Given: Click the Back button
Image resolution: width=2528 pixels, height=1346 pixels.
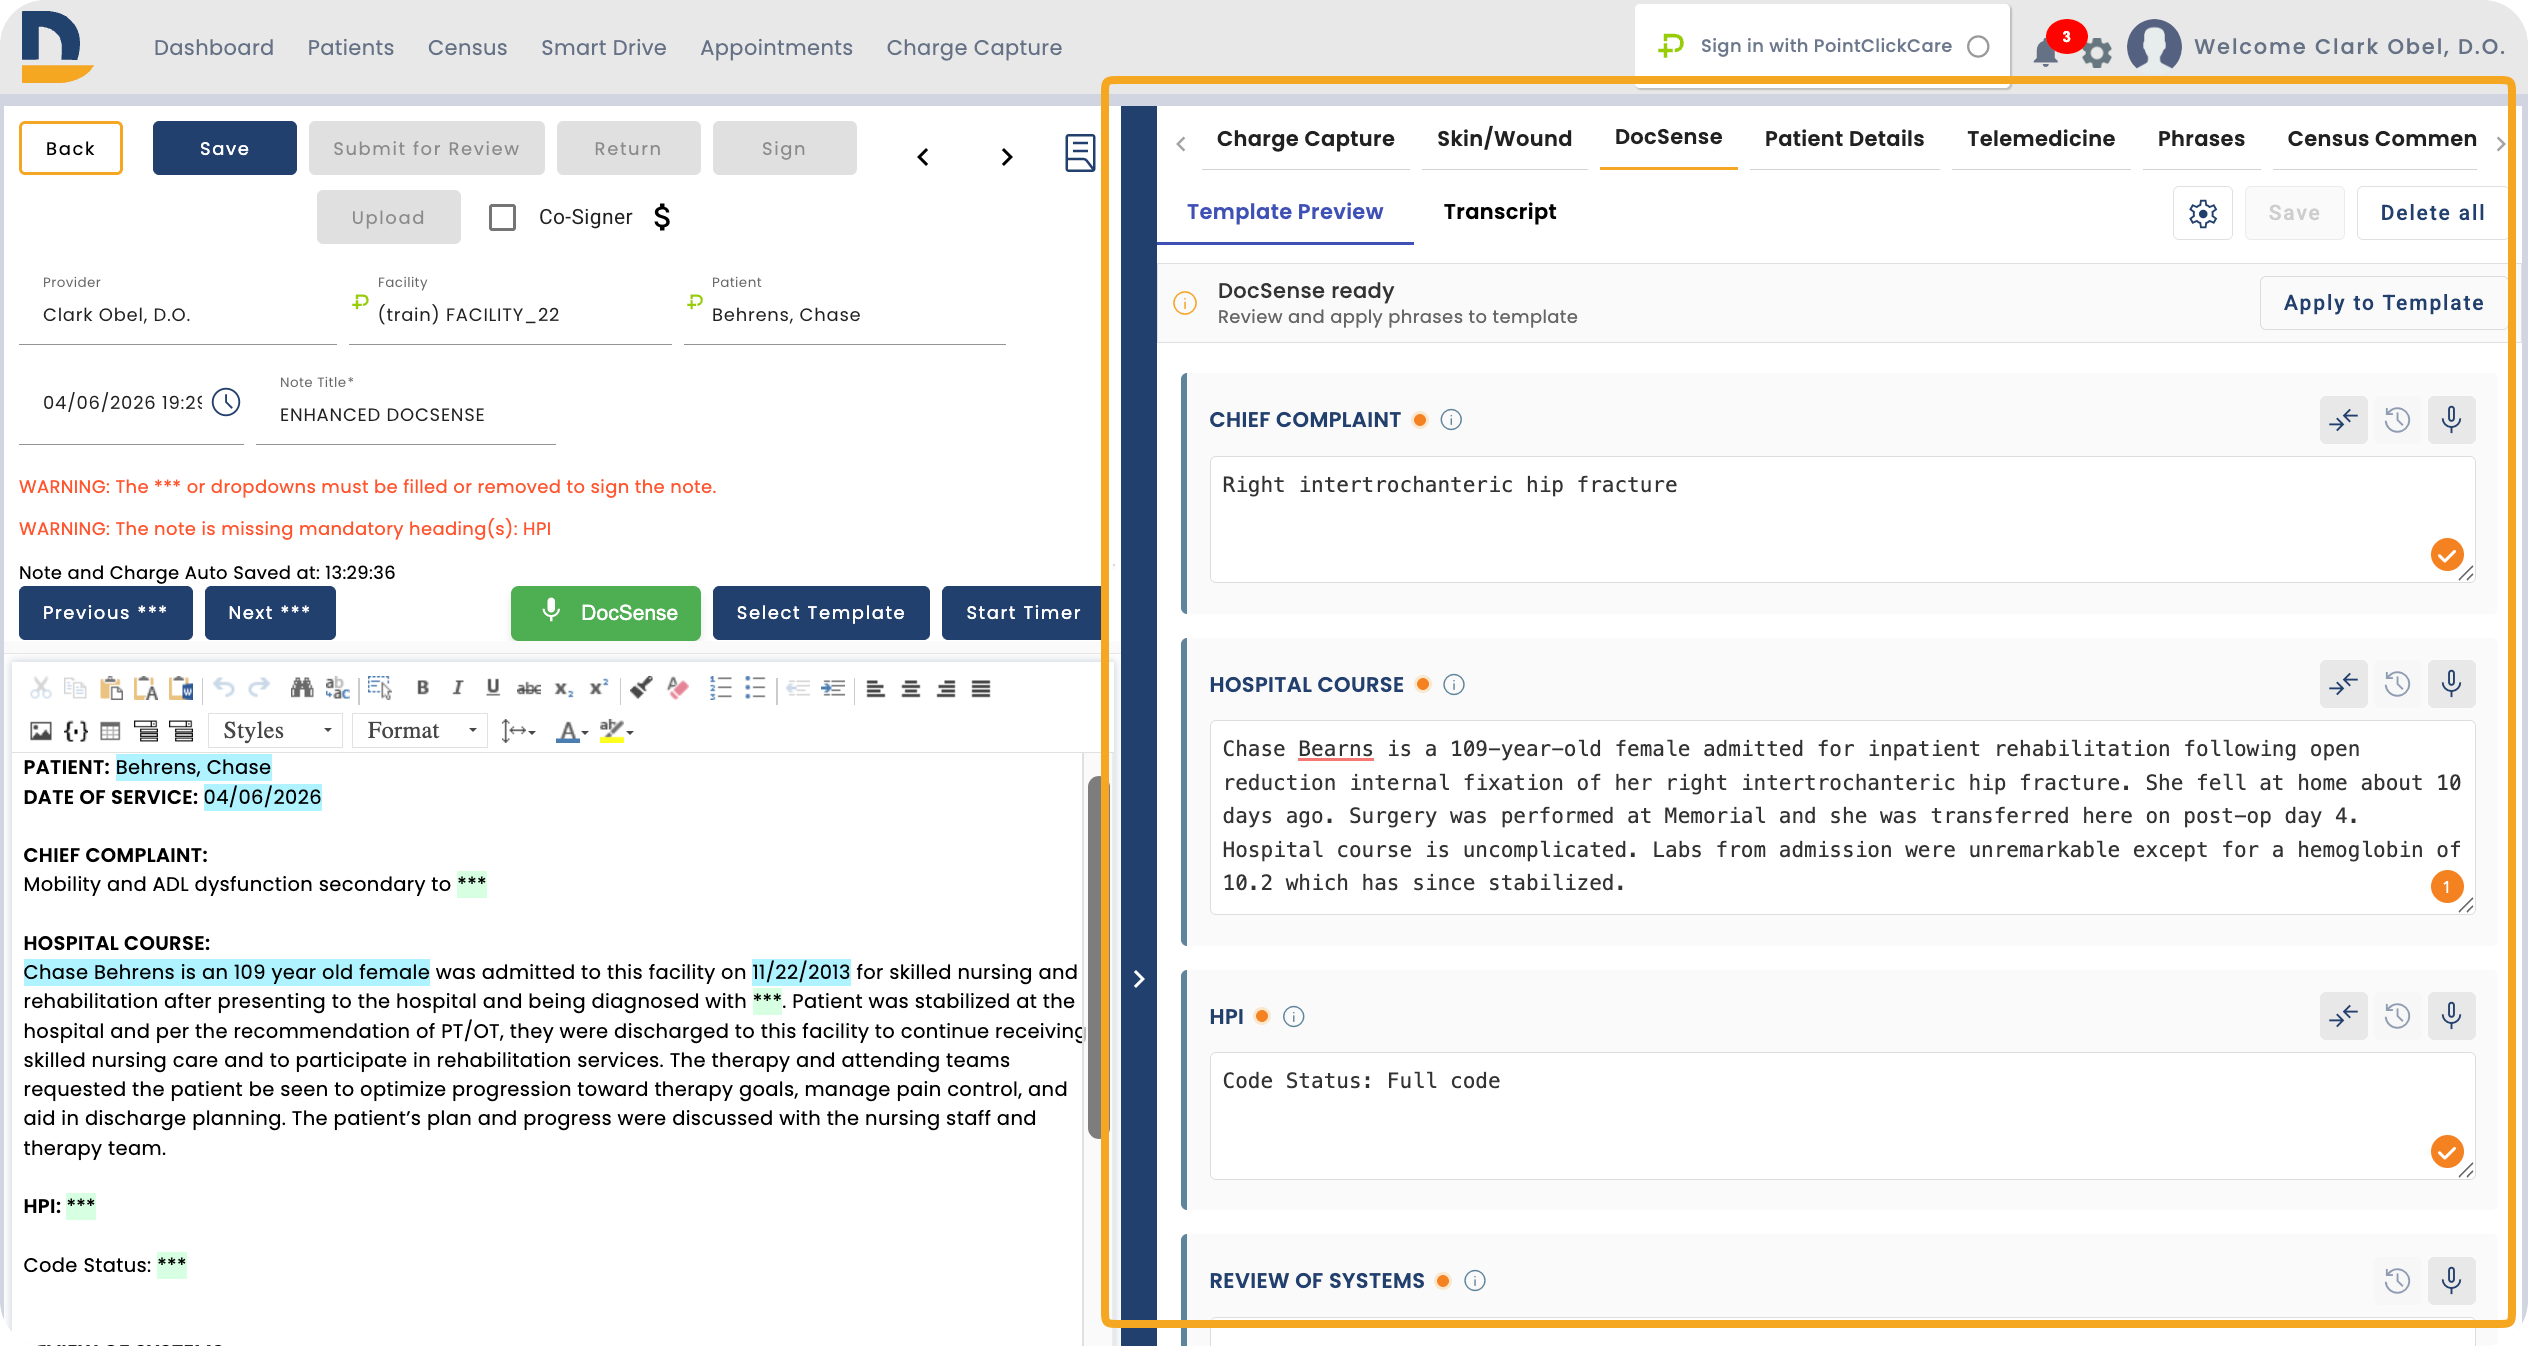Looking at the screenshot, I should (71, 148).
